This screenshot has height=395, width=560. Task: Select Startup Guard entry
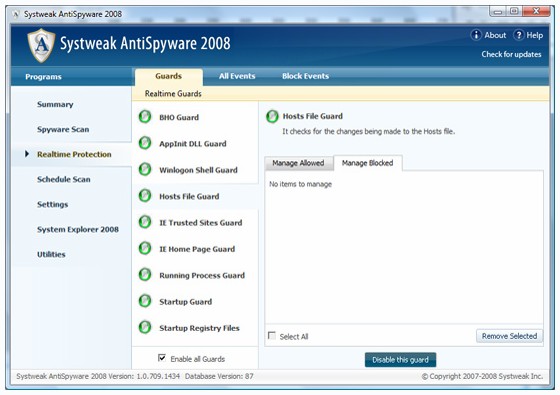(186, 302)
